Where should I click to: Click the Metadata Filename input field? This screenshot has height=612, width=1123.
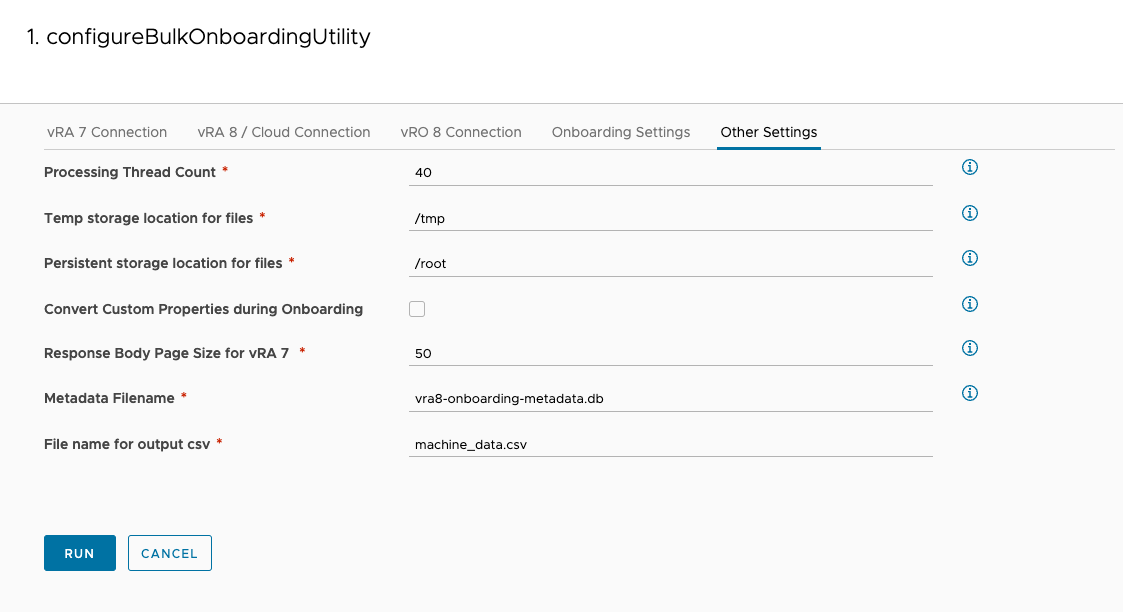click(x=670, y=399)
